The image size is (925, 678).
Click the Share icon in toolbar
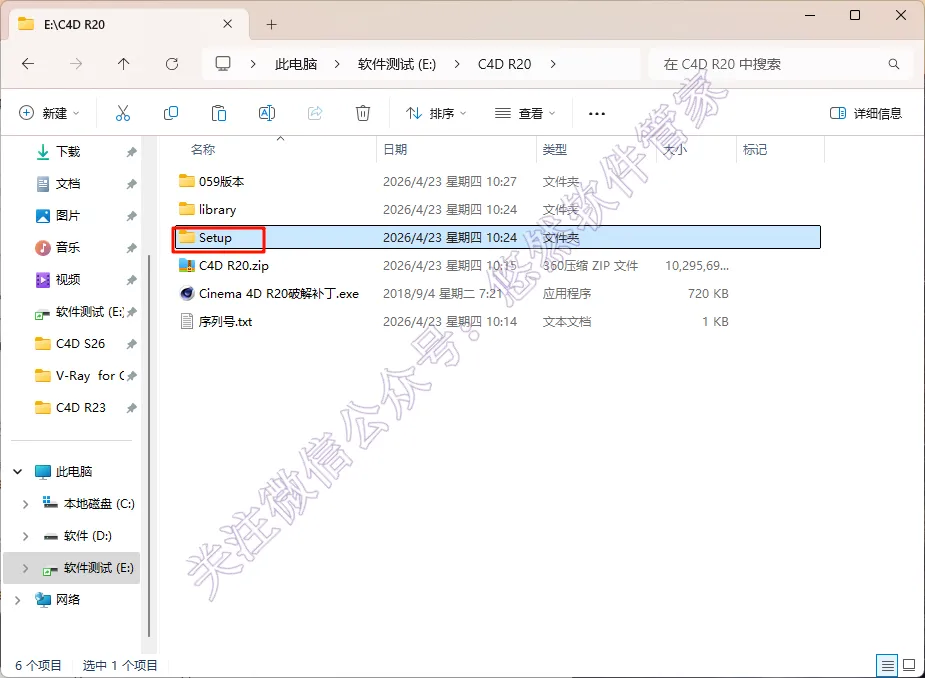[x=315, y=113]
